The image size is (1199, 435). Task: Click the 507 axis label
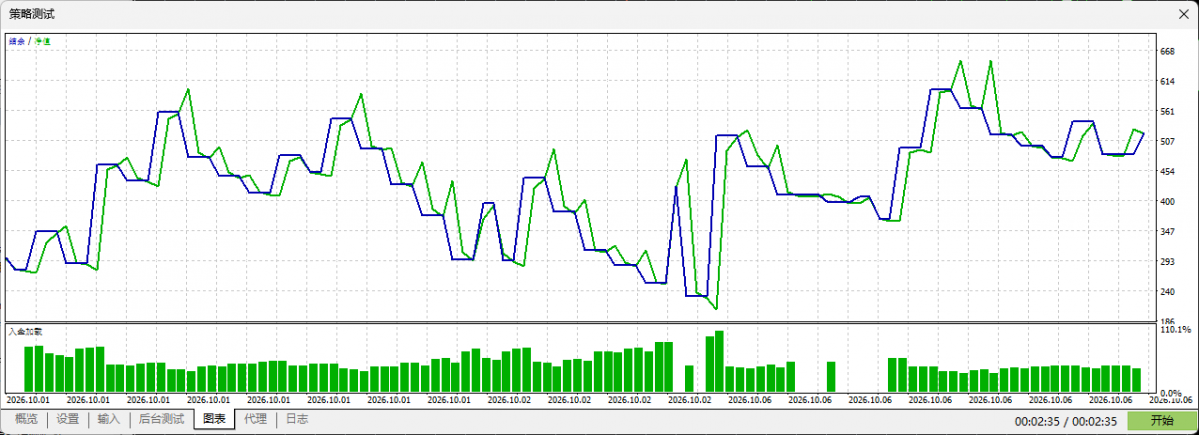1168,141
